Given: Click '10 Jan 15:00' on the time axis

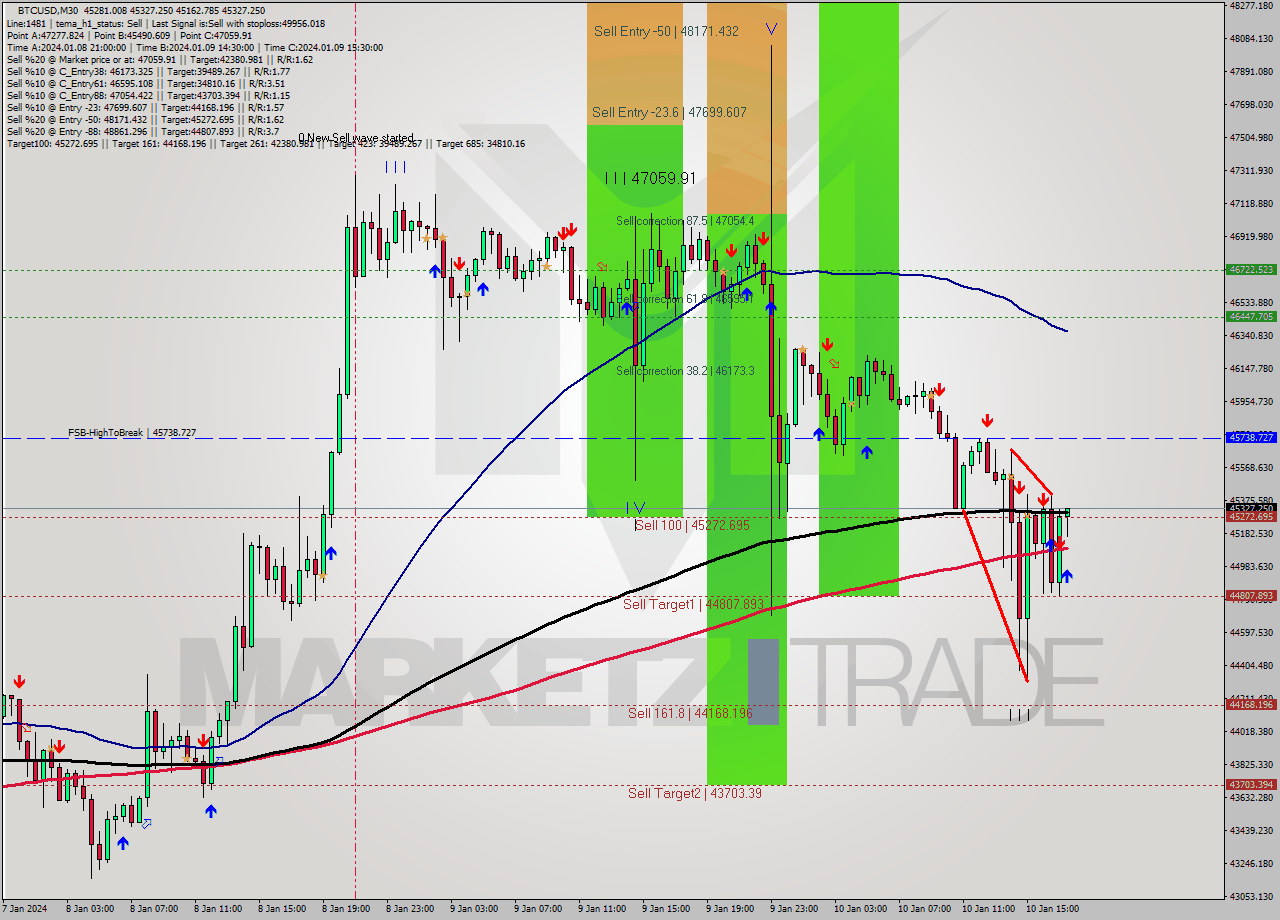Looking at the screenshot, I should (x=1052, y=910).
